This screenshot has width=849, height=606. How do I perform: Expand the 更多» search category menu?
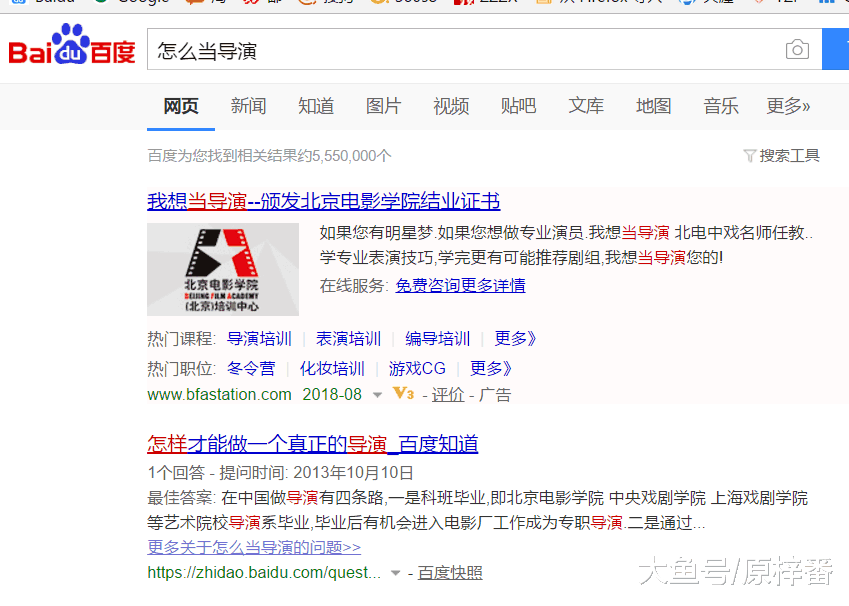click(788, 106)
